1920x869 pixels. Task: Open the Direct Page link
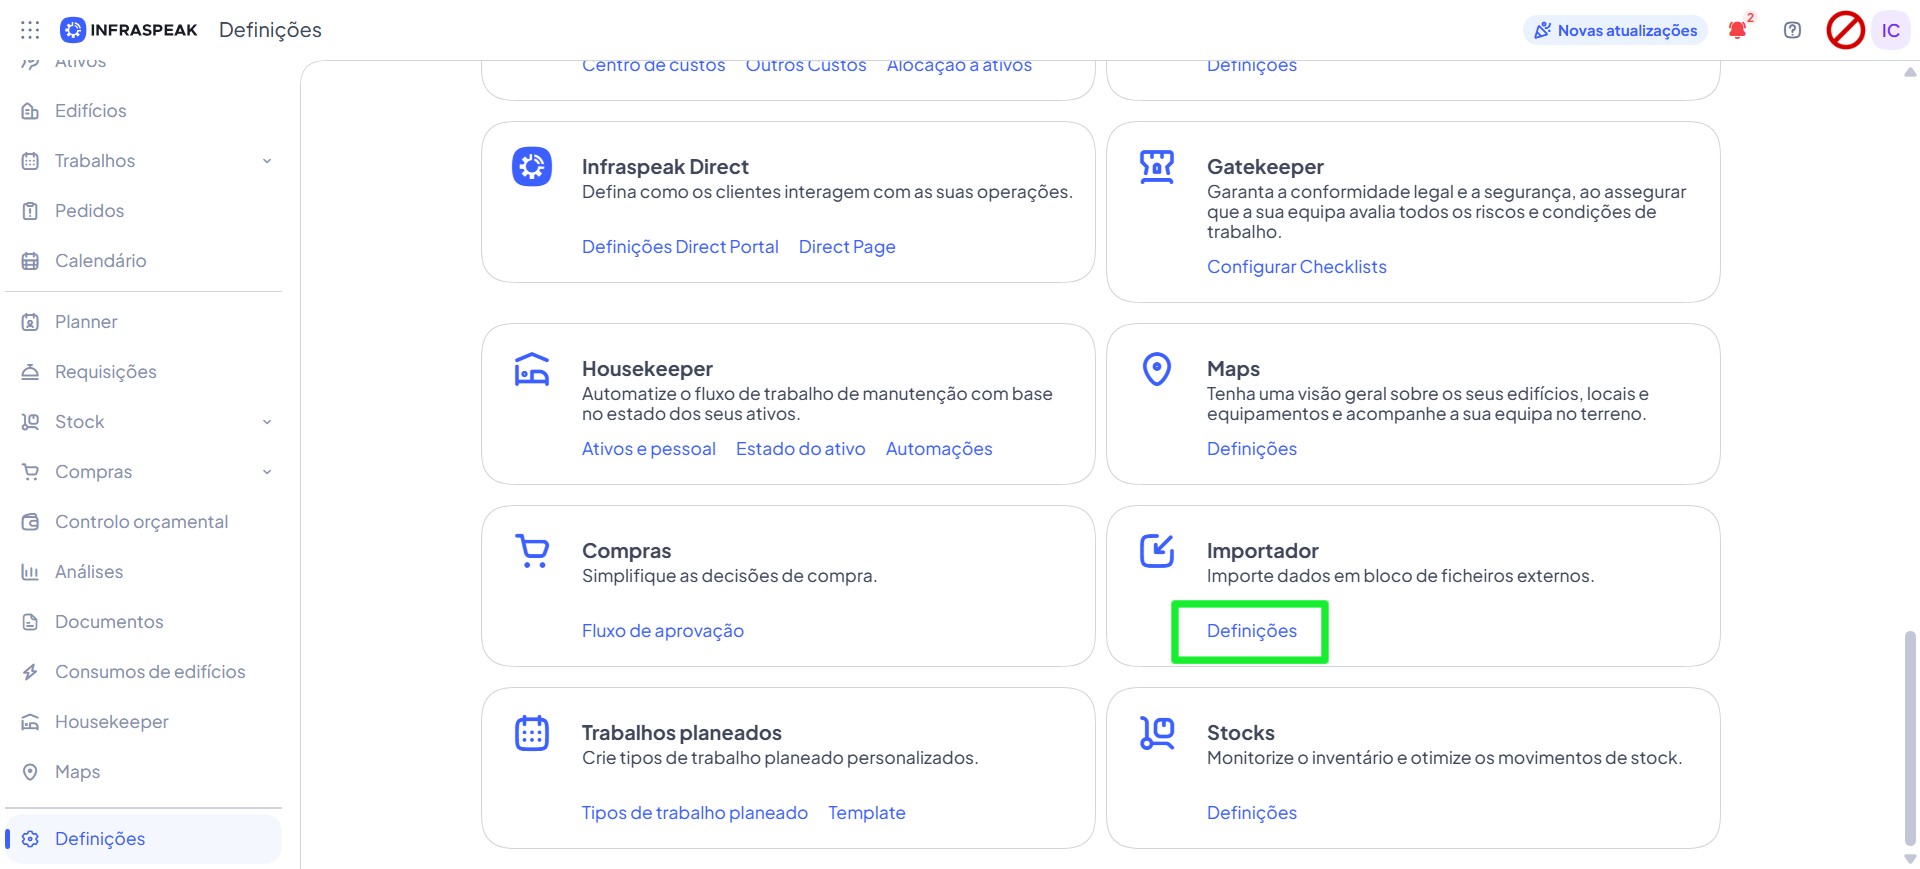coord(847,247)
